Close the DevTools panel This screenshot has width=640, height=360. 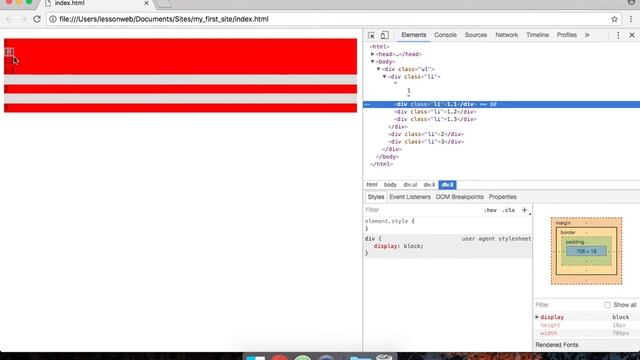(632, 36)
